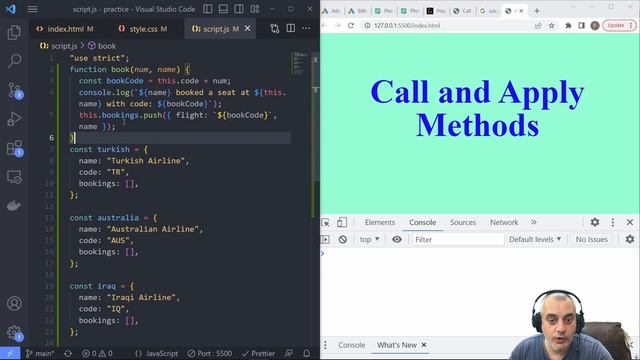The height and width of the screenshot is (360, 640).
Task: Click the Chrome address bar
Action: pyautogui.click(x=447, y=25)
